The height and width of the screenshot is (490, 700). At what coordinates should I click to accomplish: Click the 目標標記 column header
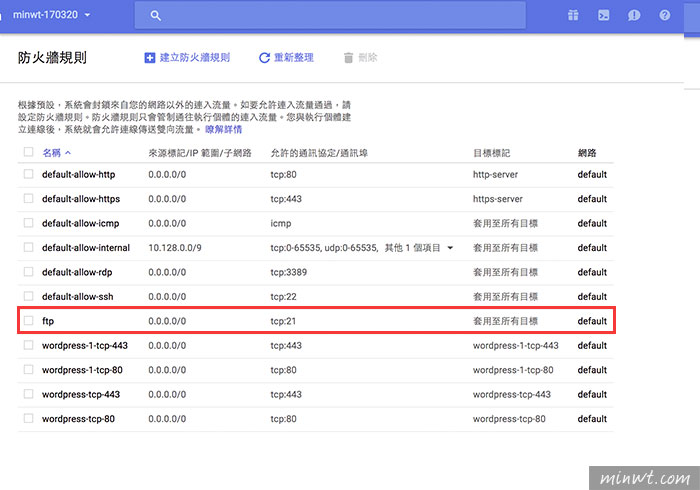491,153
